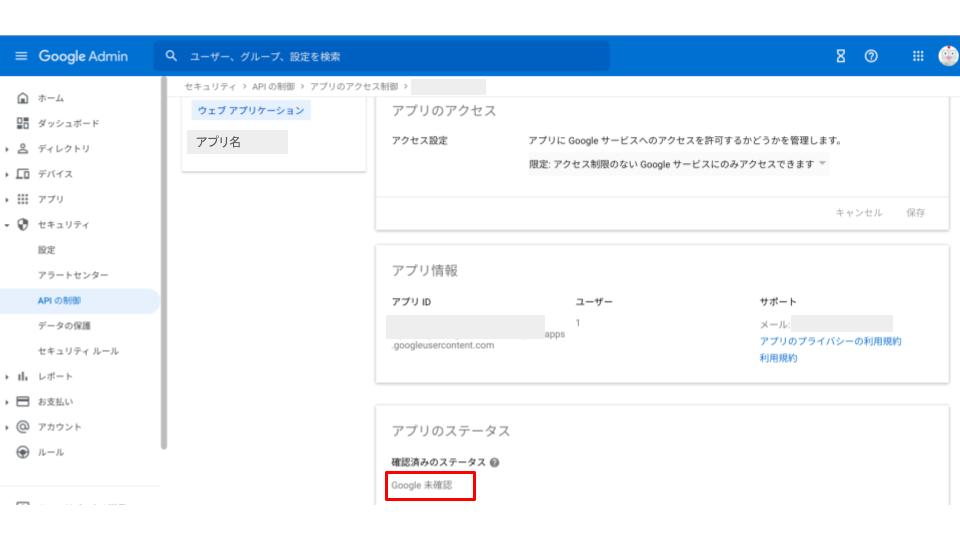This screenshot has height=540, width=960.
Task: Click アプリのアクセス制御 in the breadcrumb
Action: (x=354, y=86)
